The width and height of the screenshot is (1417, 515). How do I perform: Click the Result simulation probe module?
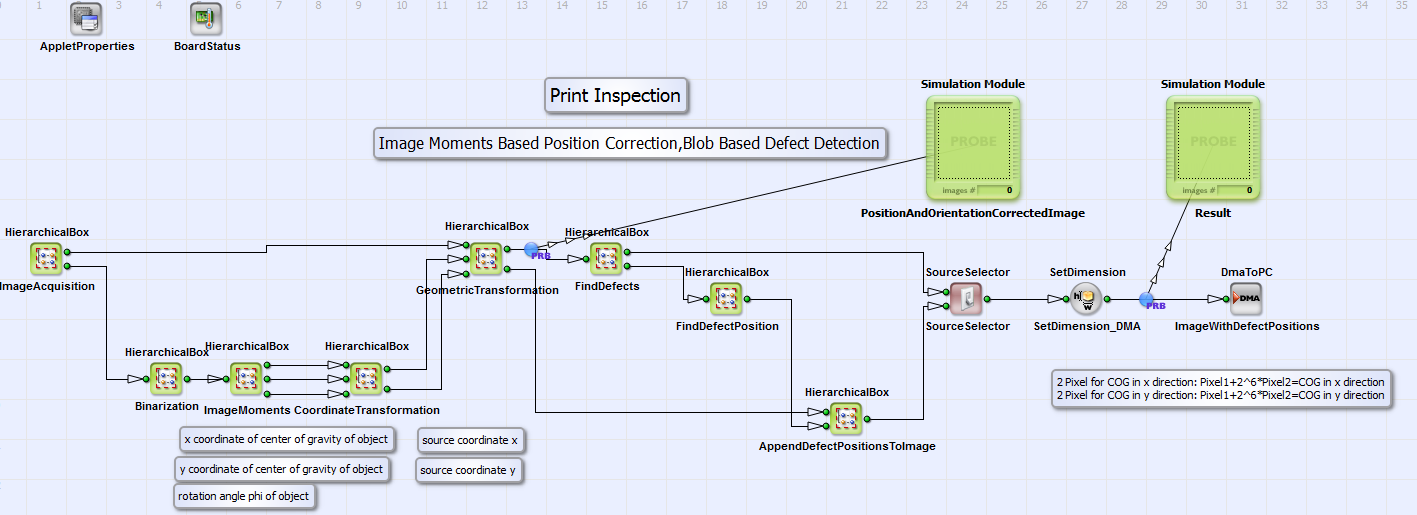click(x=1212, y=147)
